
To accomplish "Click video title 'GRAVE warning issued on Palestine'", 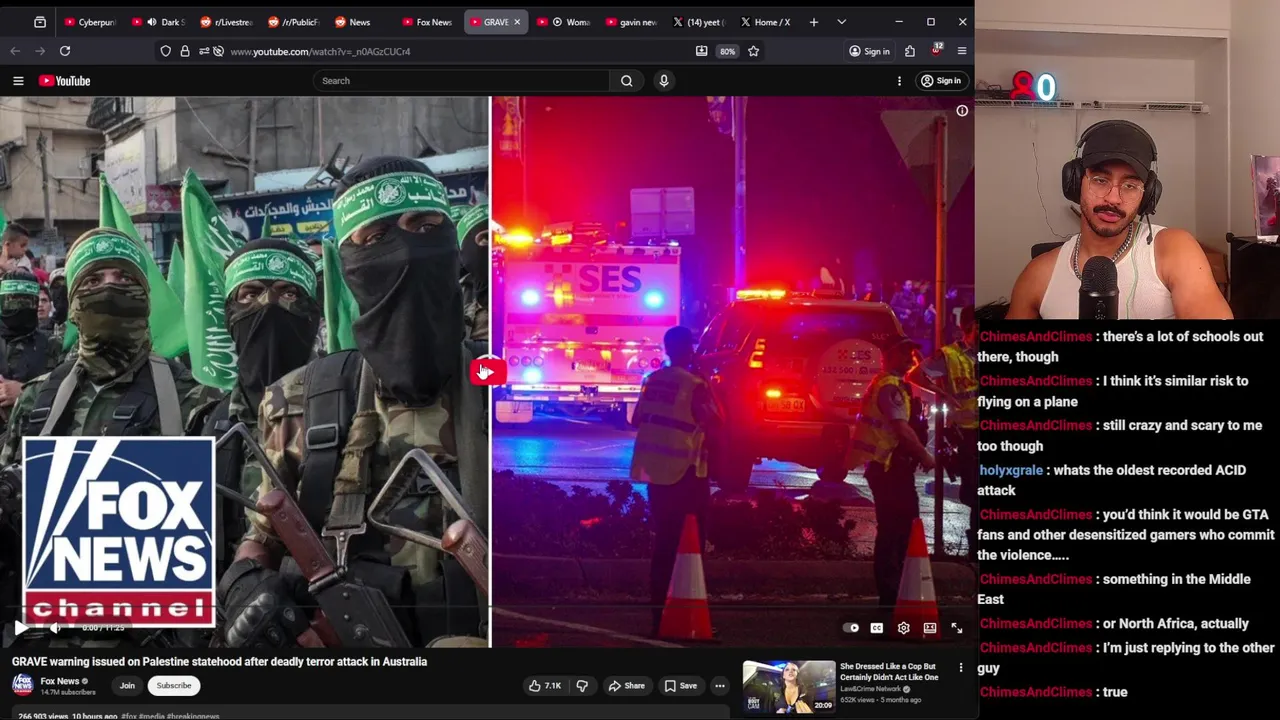I will pyautogui.click(x=219, y=661).
